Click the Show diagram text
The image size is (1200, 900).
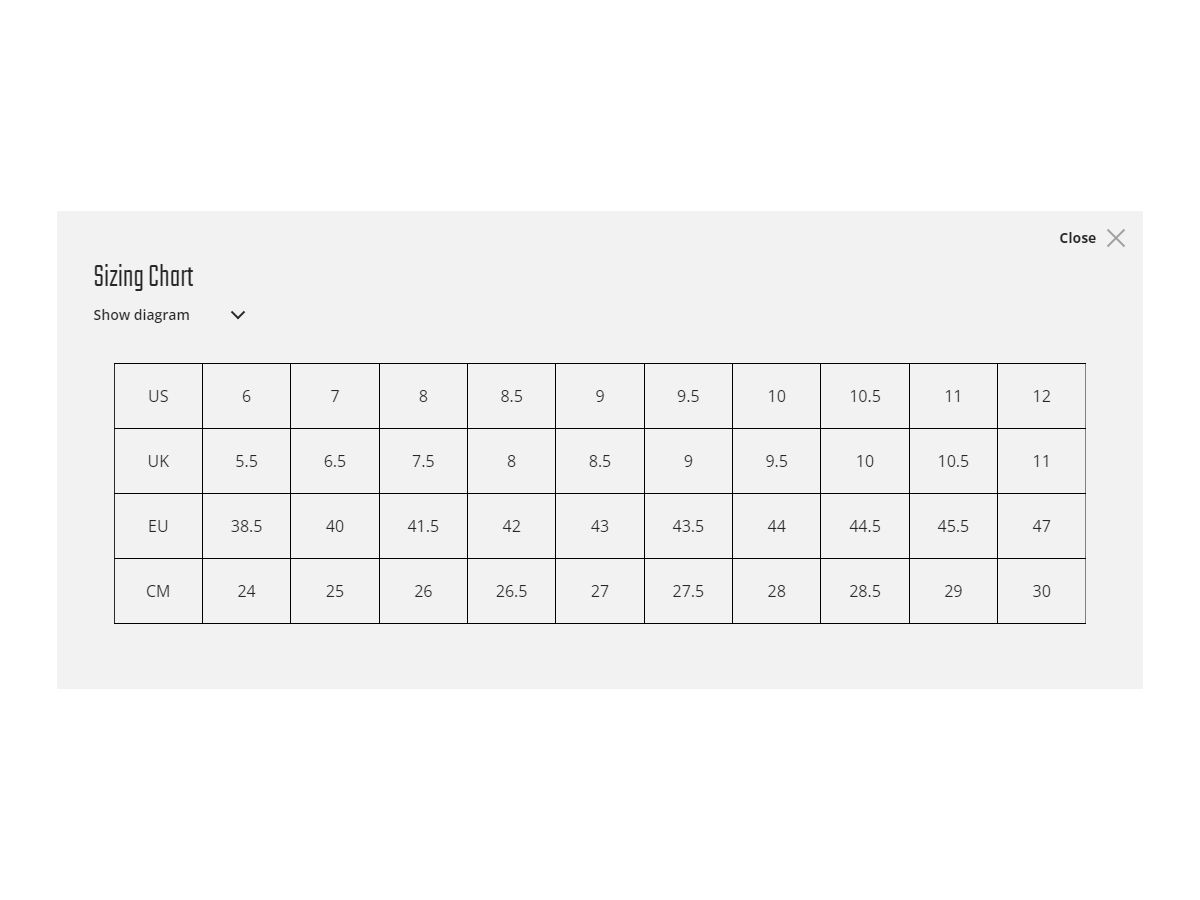pos(141,315)
